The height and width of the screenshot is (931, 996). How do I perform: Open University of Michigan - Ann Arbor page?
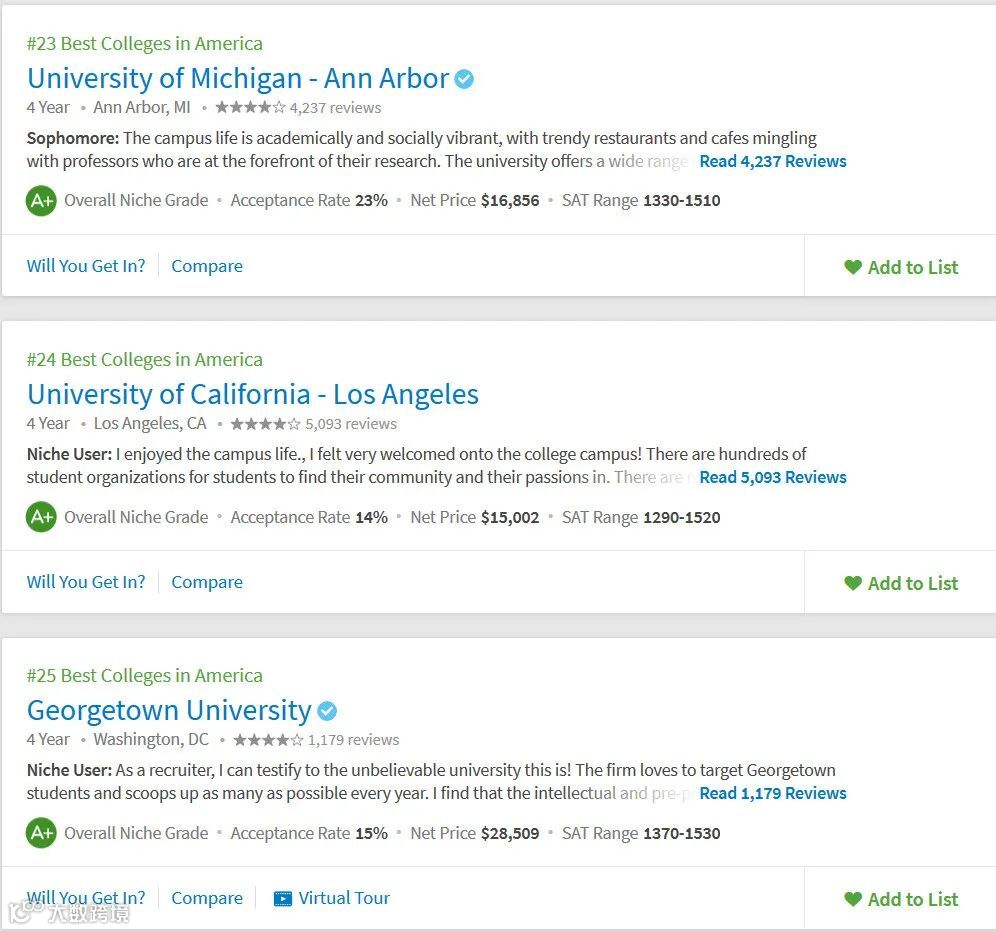click(x=238, y=79)
